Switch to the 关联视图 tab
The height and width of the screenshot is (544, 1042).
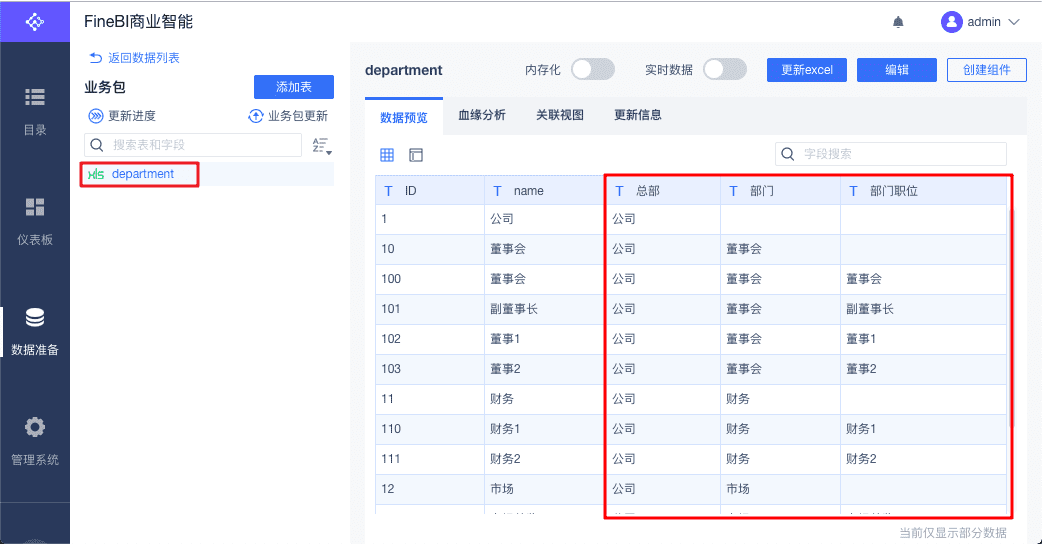[559, 115]
